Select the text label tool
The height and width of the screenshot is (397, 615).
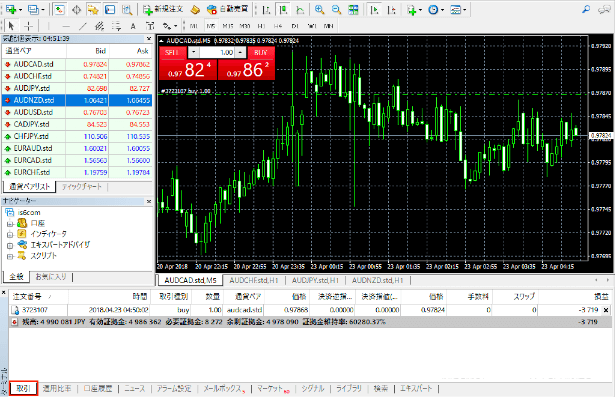point(150,26)
